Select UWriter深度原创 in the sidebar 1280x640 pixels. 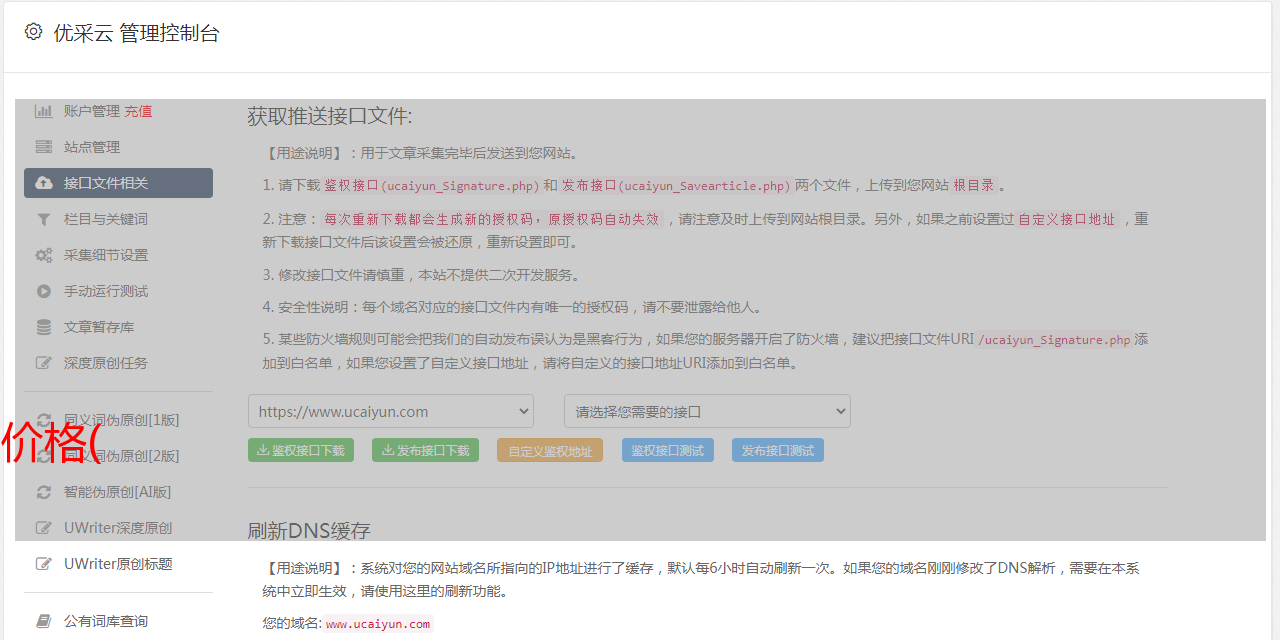pyautogui.click(x=118, y=528)
